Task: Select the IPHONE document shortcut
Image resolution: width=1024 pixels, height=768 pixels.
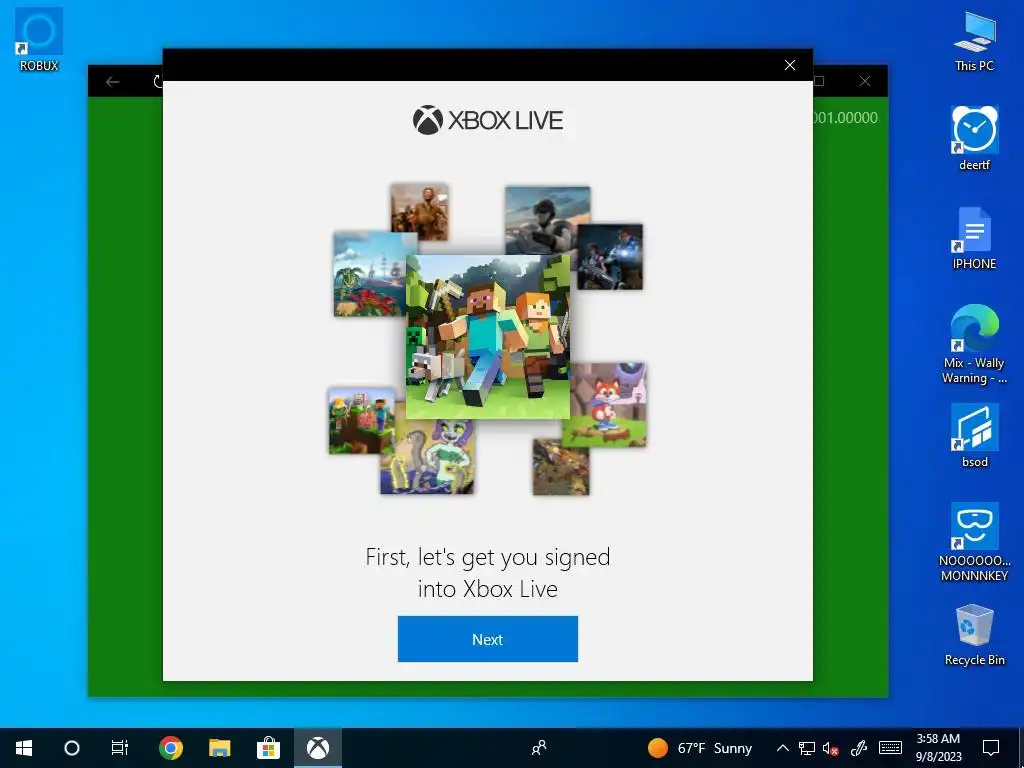Action: tap(974, 238)
